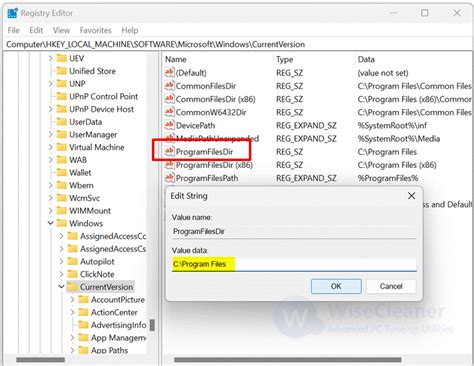Maximize the Registry Editor window

(x=425, y=13)
